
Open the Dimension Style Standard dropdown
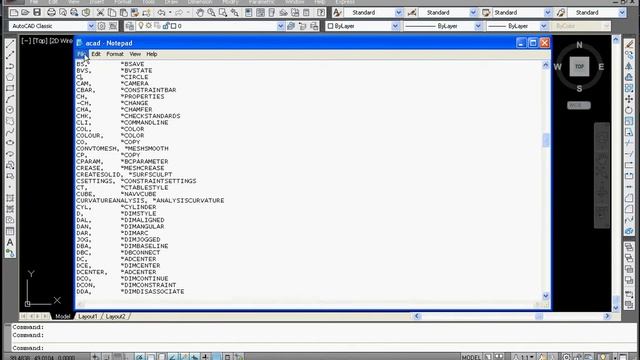coord(473,13)
